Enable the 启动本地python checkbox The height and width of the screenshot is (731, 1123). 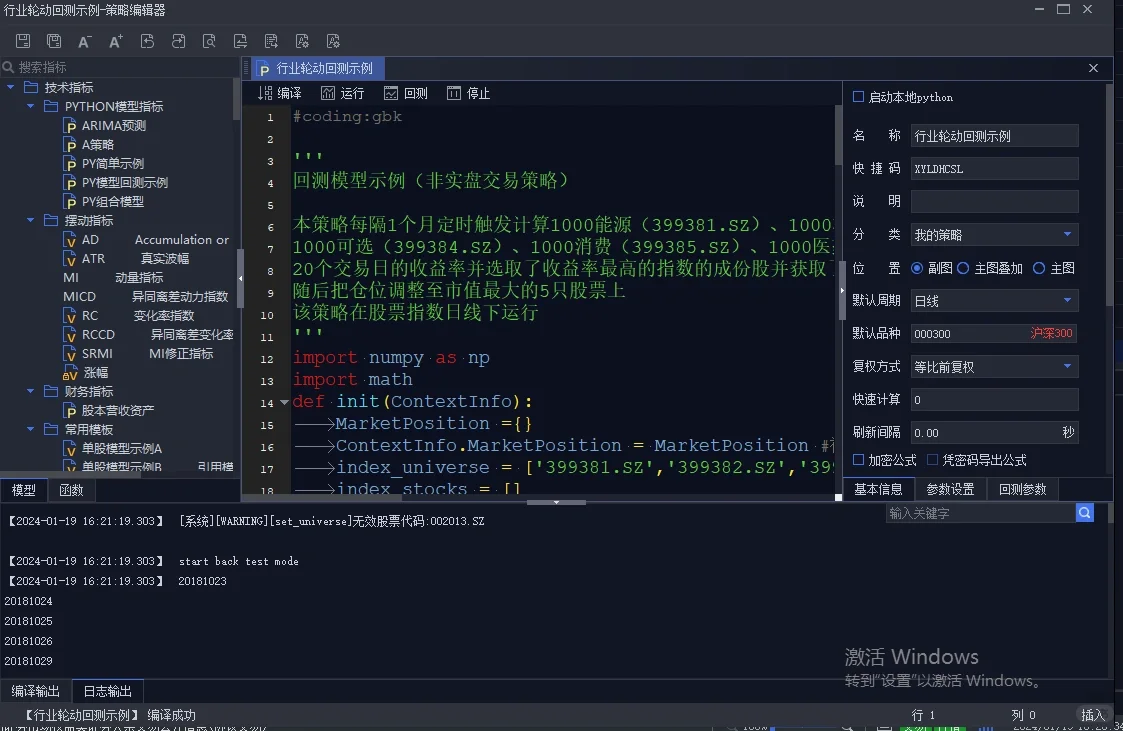858,97
